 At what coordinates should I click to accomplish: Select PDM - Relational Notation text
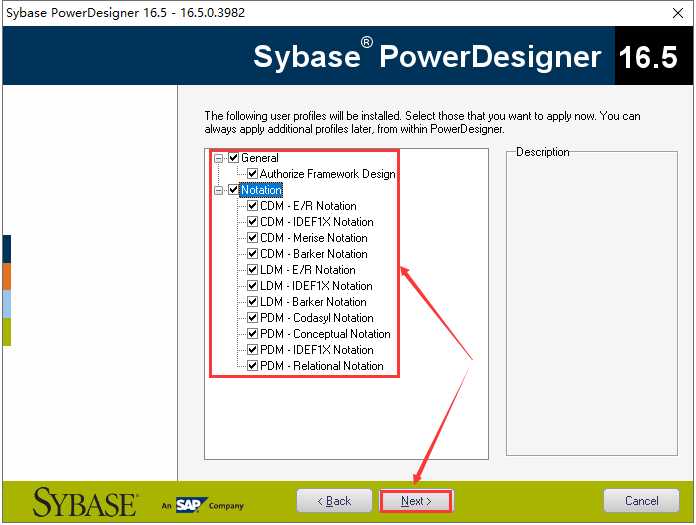pyautogui.click(x=322, y=366)
